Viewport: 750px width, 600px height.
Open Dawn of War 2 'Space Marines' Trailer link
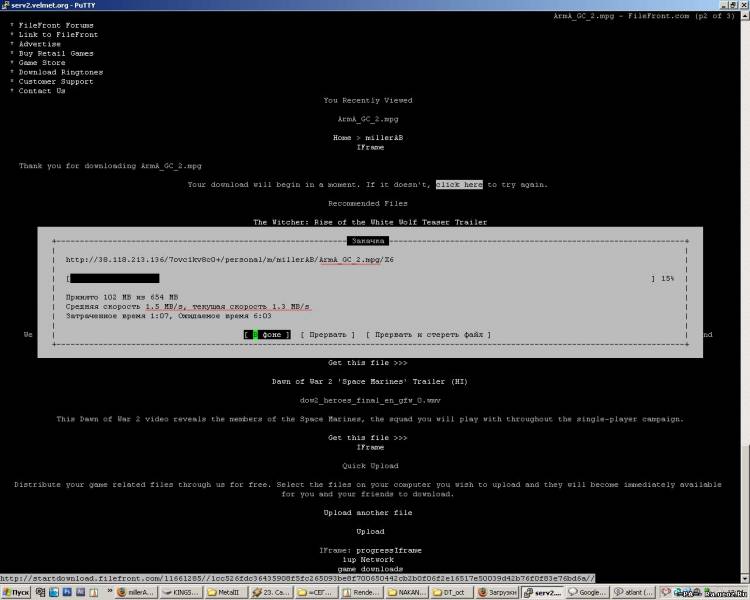pos(370,381)
